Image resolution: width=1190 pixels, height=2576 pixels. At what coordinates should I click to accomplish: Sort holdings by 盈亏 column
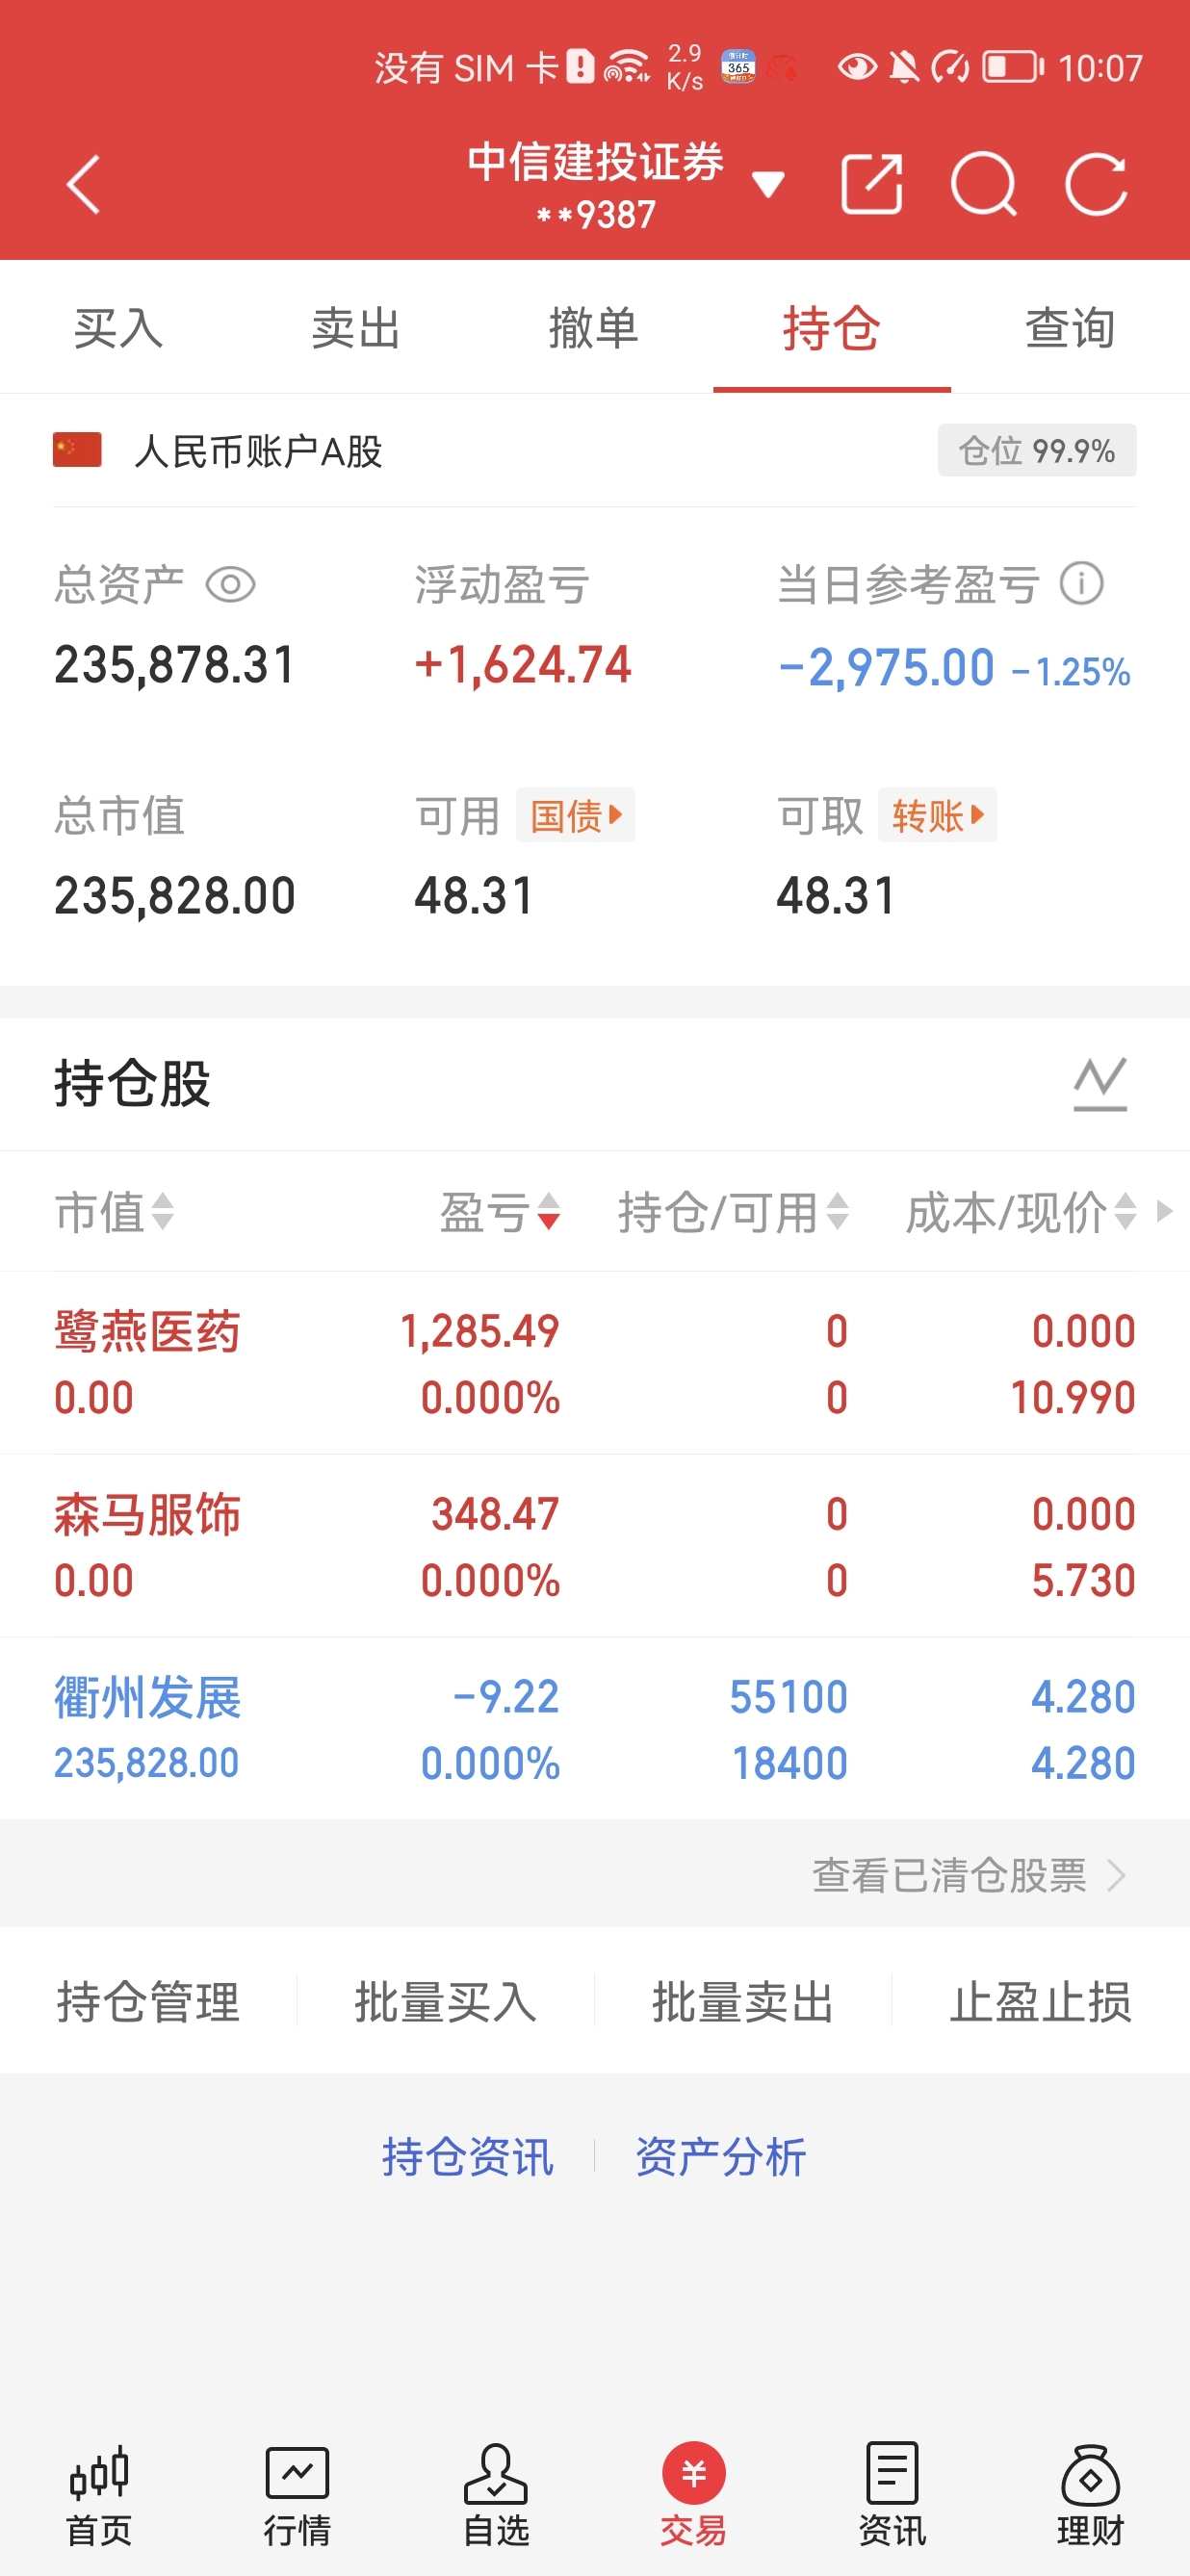500,1212
